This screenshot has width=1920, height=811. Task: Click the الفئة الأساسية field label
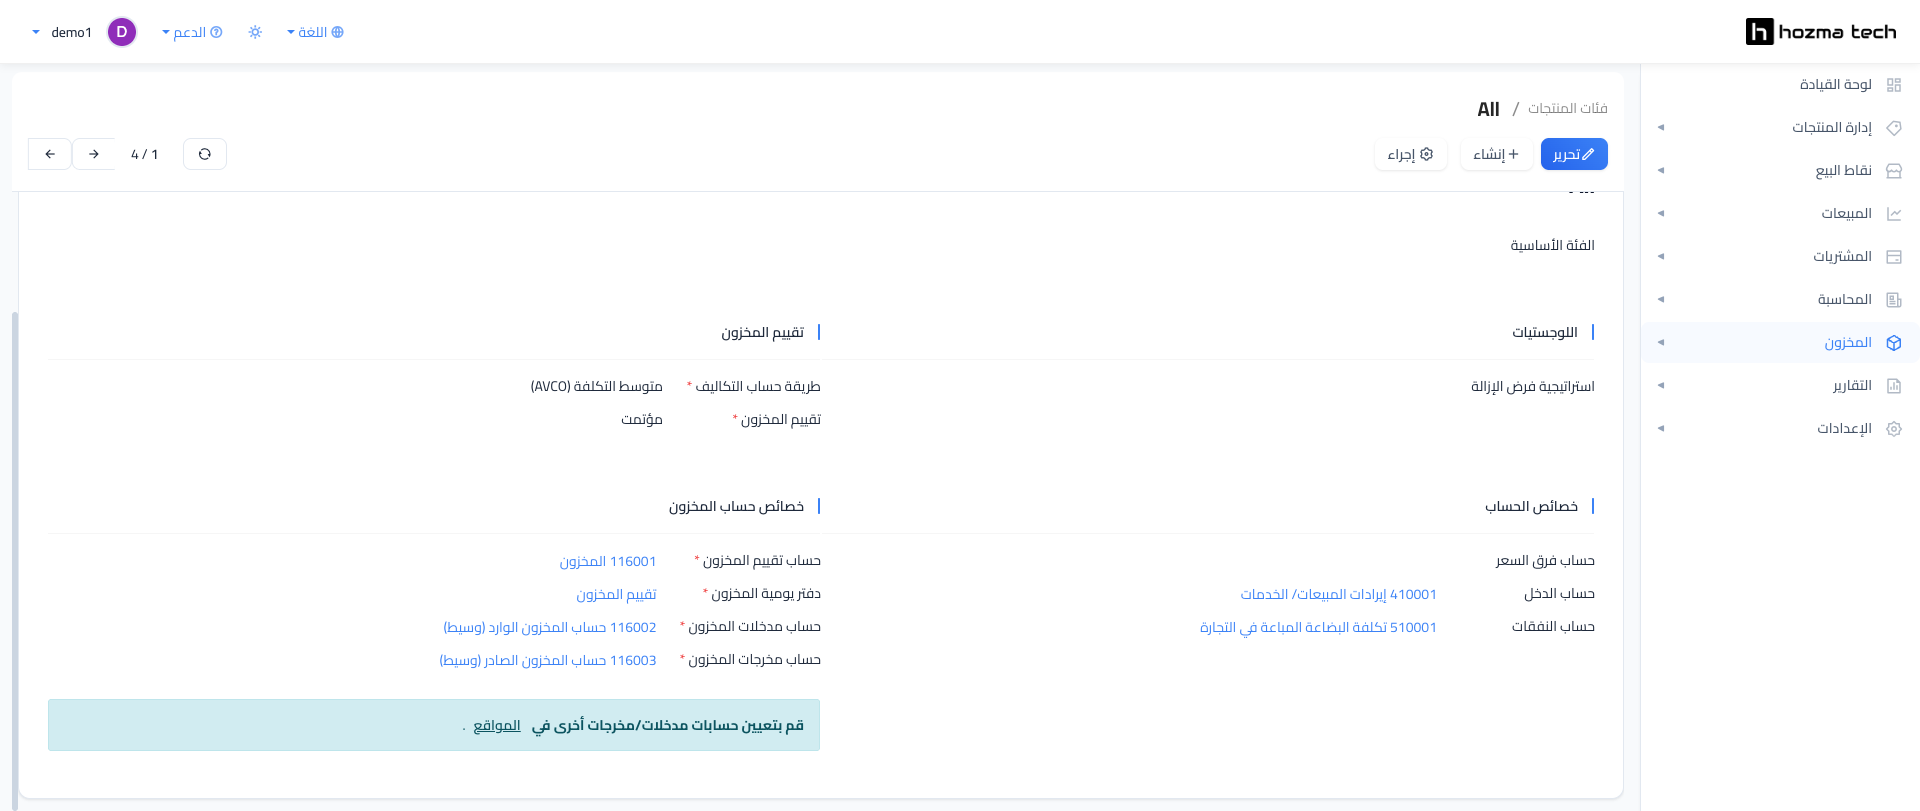click(x=1553, y=245)
